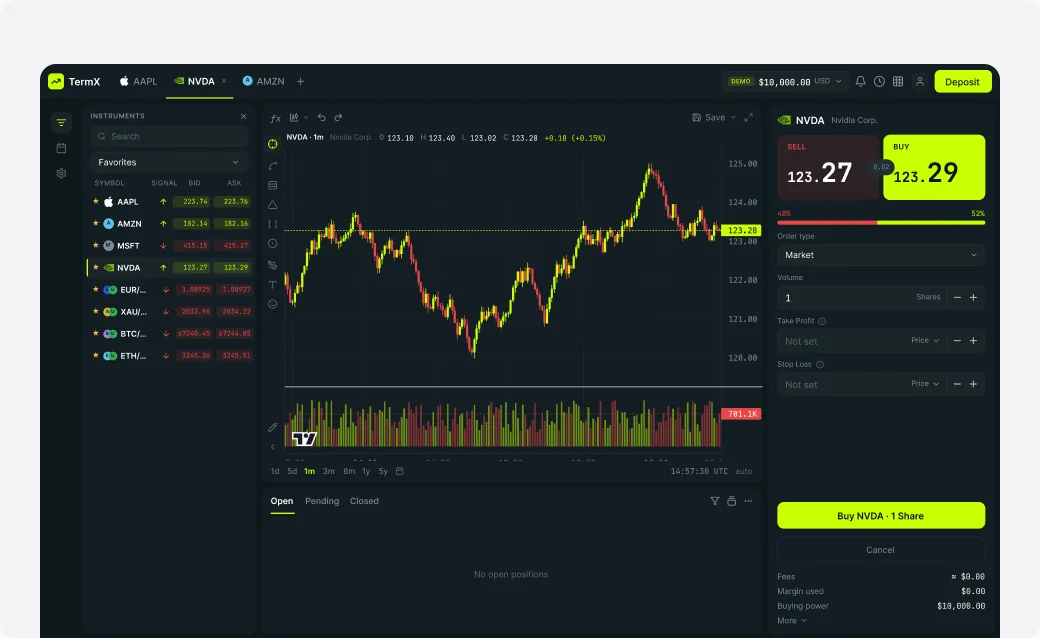Image resolution: width=1040 pixels, height=638 pixels.
Task: Select the triangle shapes tool
Action: click(x=273, y=205)
